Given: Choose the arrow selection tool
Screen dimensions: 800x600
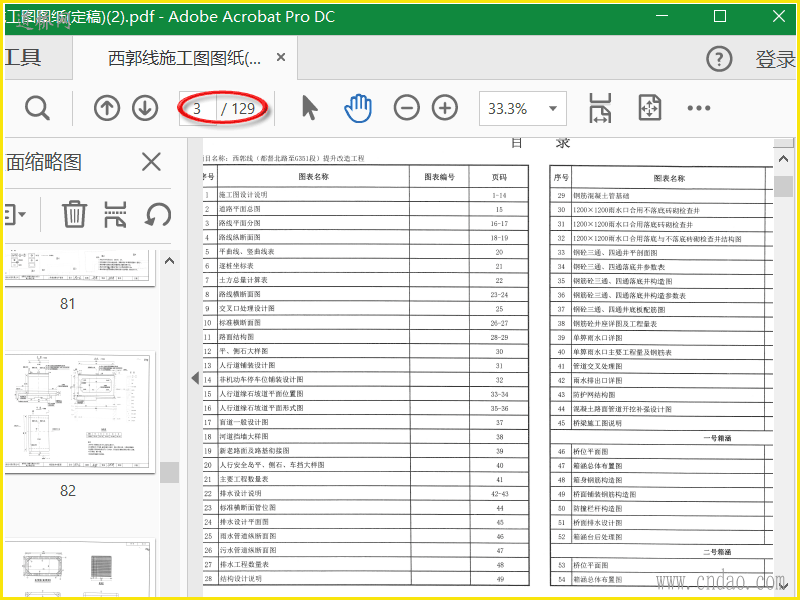Looking at the screenshot, I should (x=310, y=108).
